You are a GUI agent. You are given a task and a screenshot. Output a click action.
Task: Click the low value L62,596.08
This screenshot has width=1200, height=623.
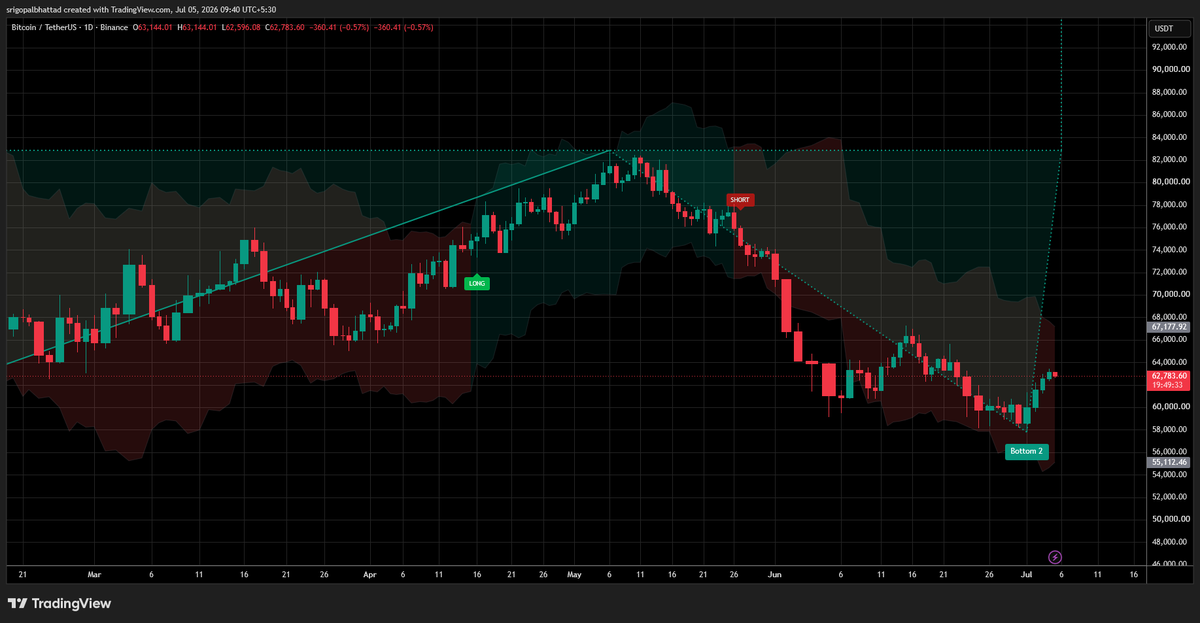pyautogui.click(x=241, y=27)
